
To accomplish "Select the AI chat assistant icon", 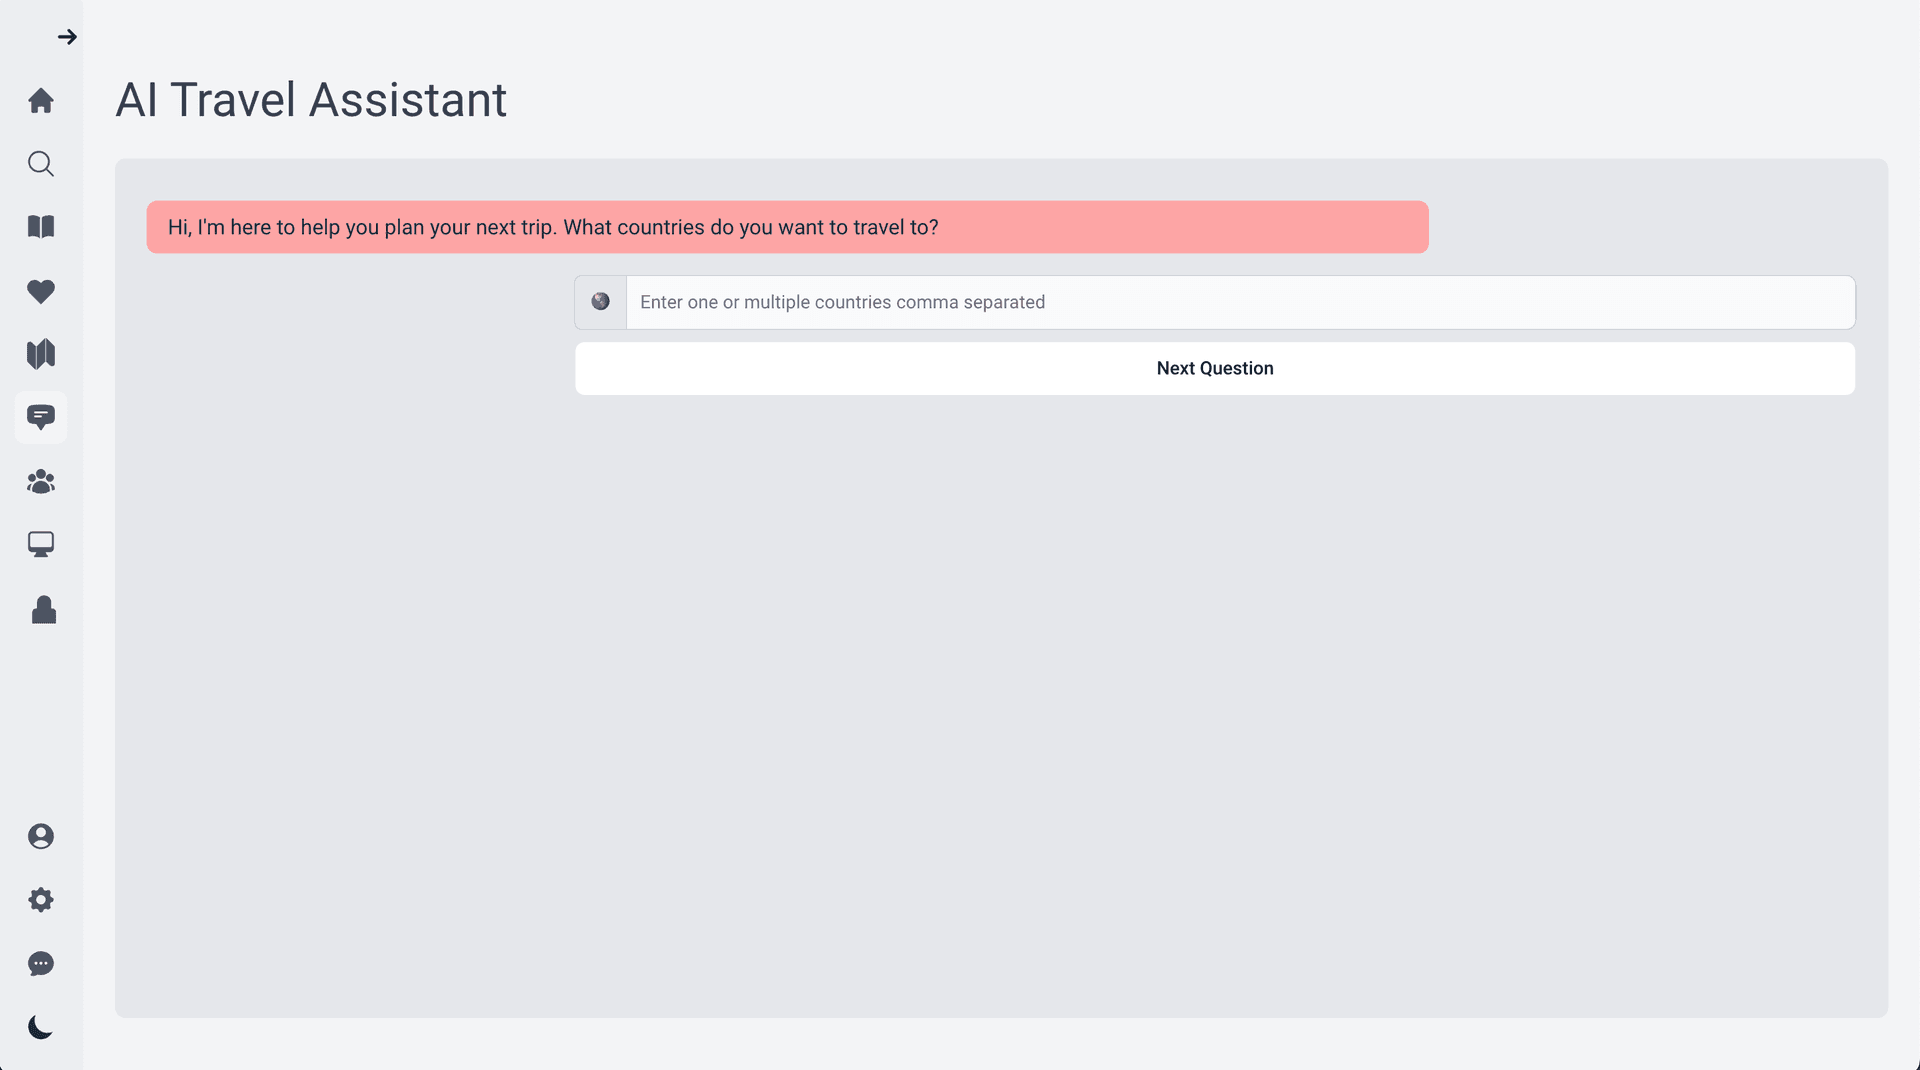I will [41, 417].
